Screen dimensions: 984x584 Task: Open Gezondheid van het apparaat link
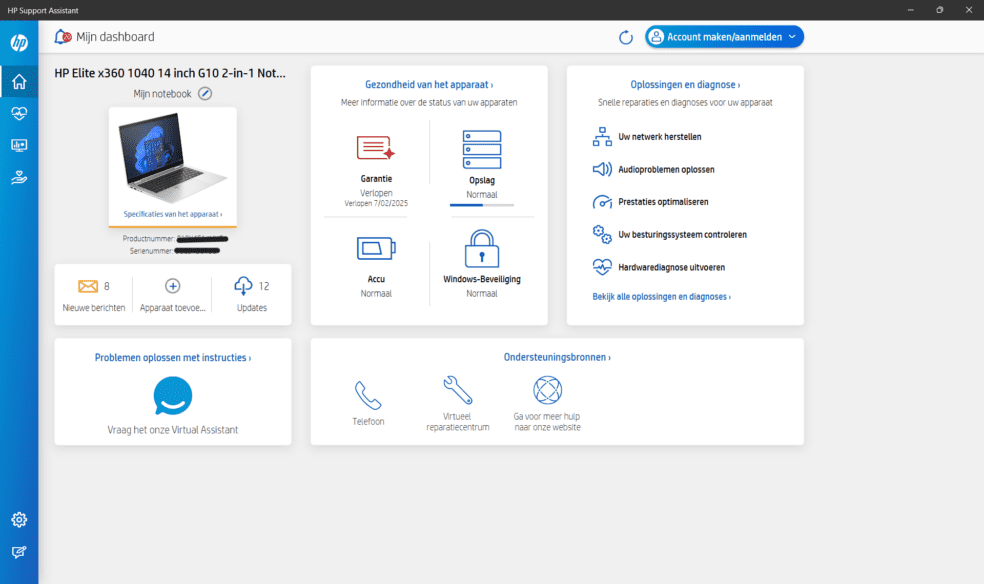tap(429, 85)
